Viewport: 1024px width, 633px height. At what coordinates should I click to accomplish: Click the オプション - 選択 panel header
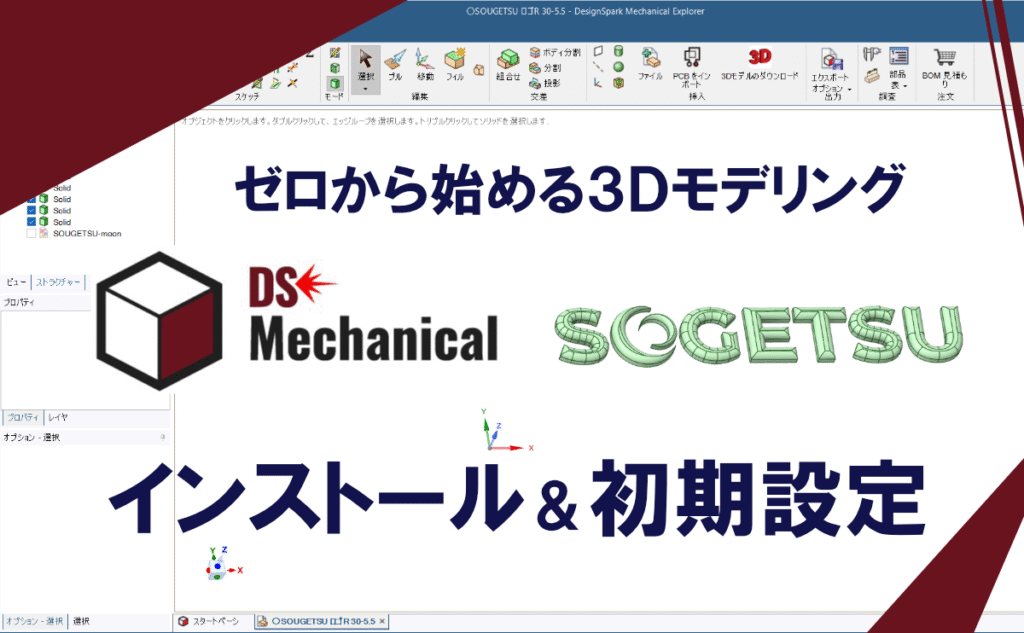click(84, 437)
